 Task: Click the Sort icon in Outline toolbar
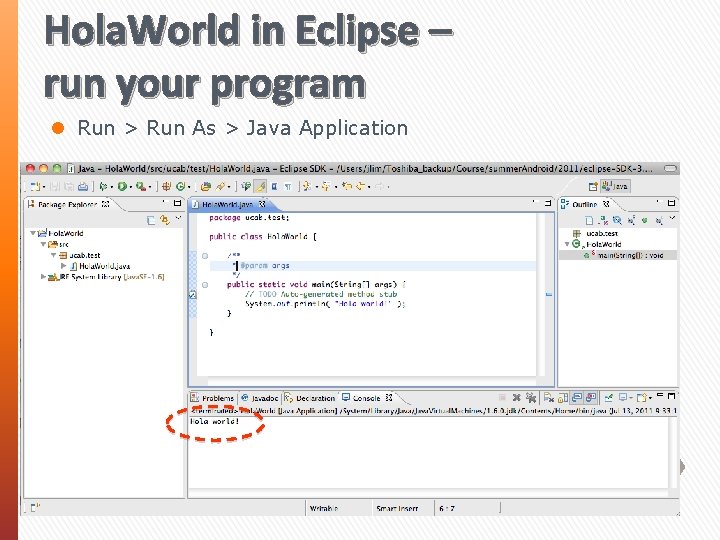coord(603,221)
